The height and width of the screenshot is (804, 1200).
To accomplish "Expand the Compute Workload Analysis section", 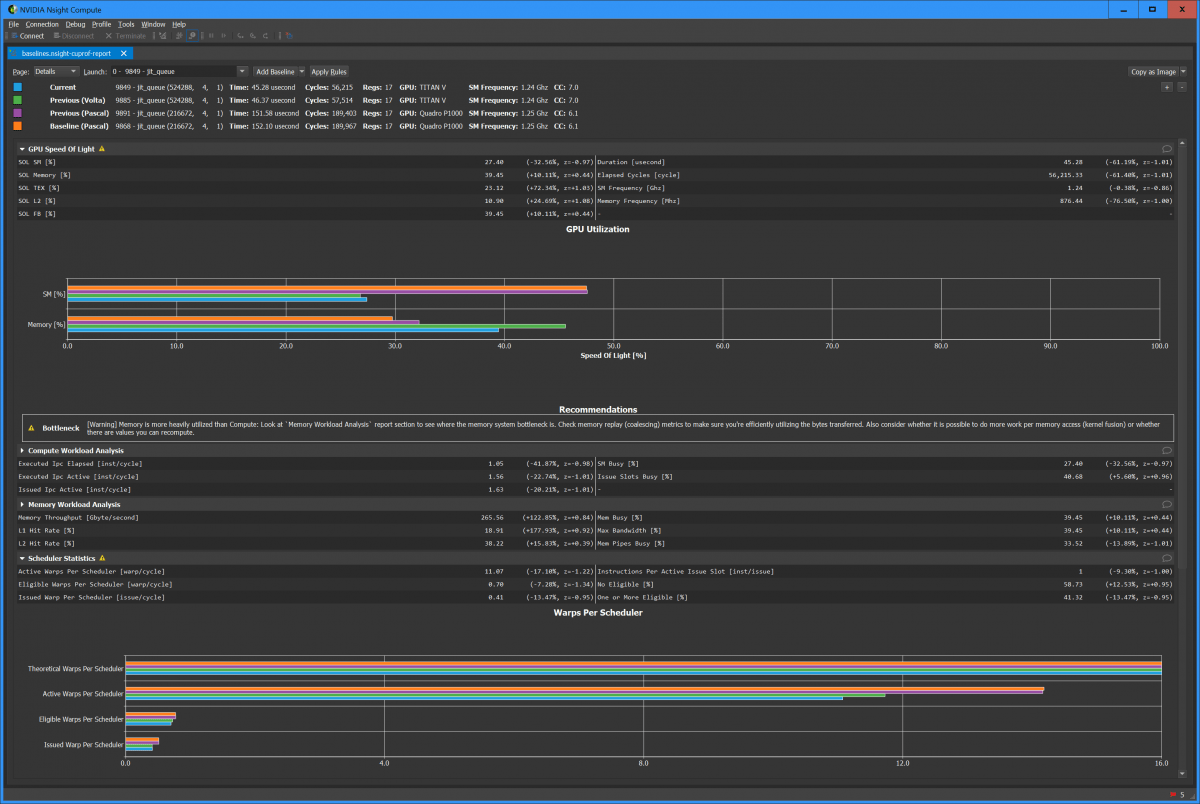I will click(x=22, y=451).
